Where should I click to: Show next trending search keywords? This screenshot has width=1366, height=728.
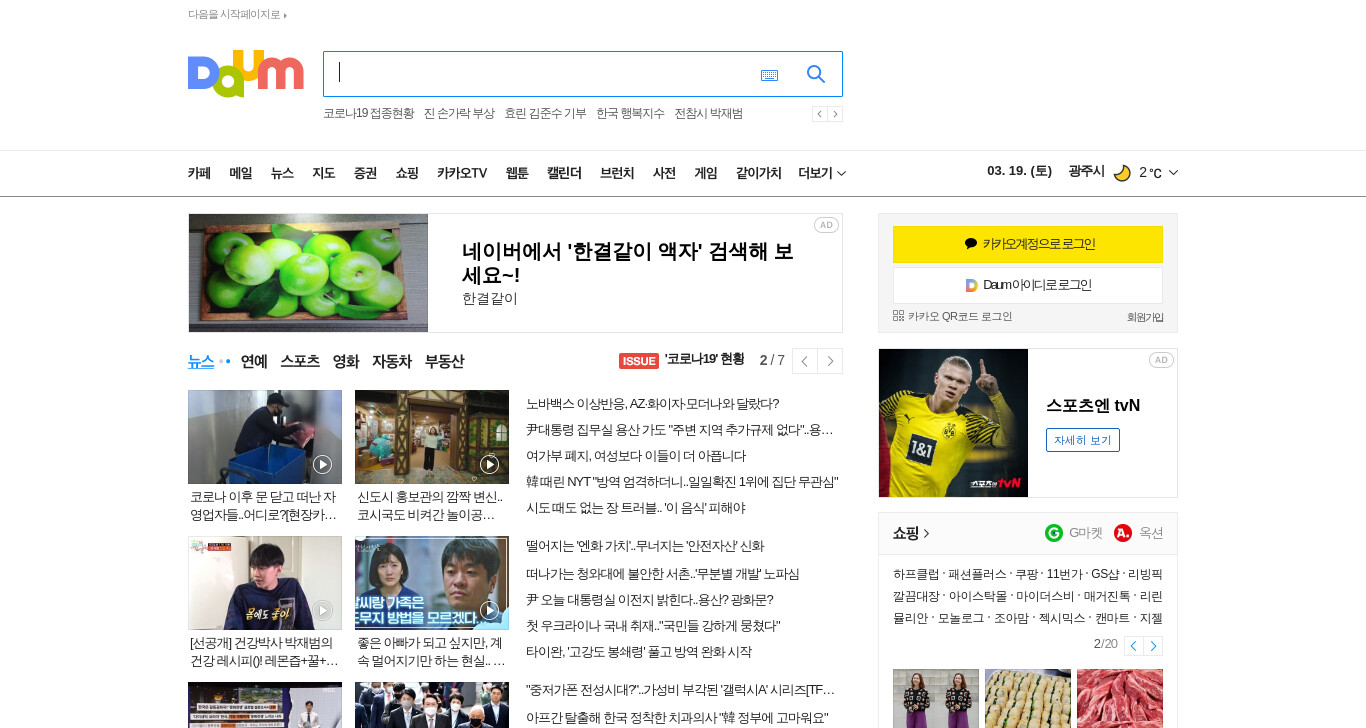coord(835,114)
